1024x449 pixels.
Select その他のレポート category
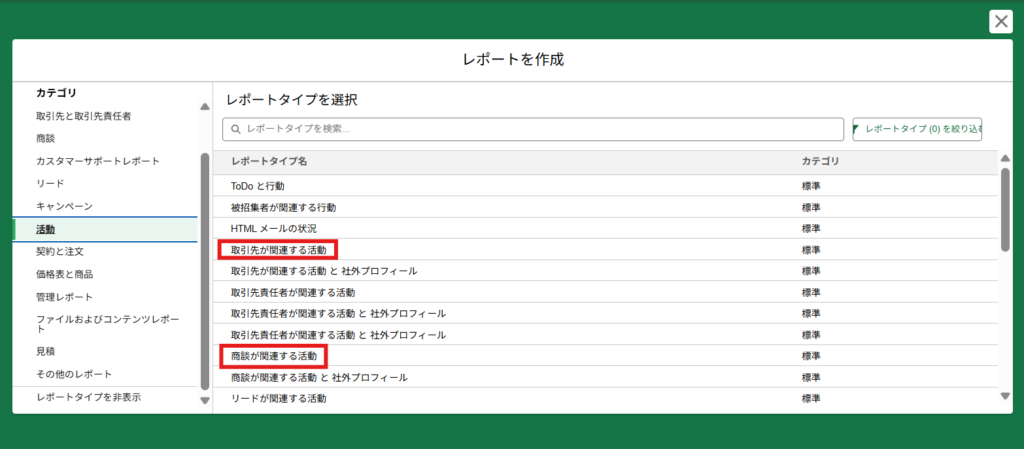[x=74, y=374]
